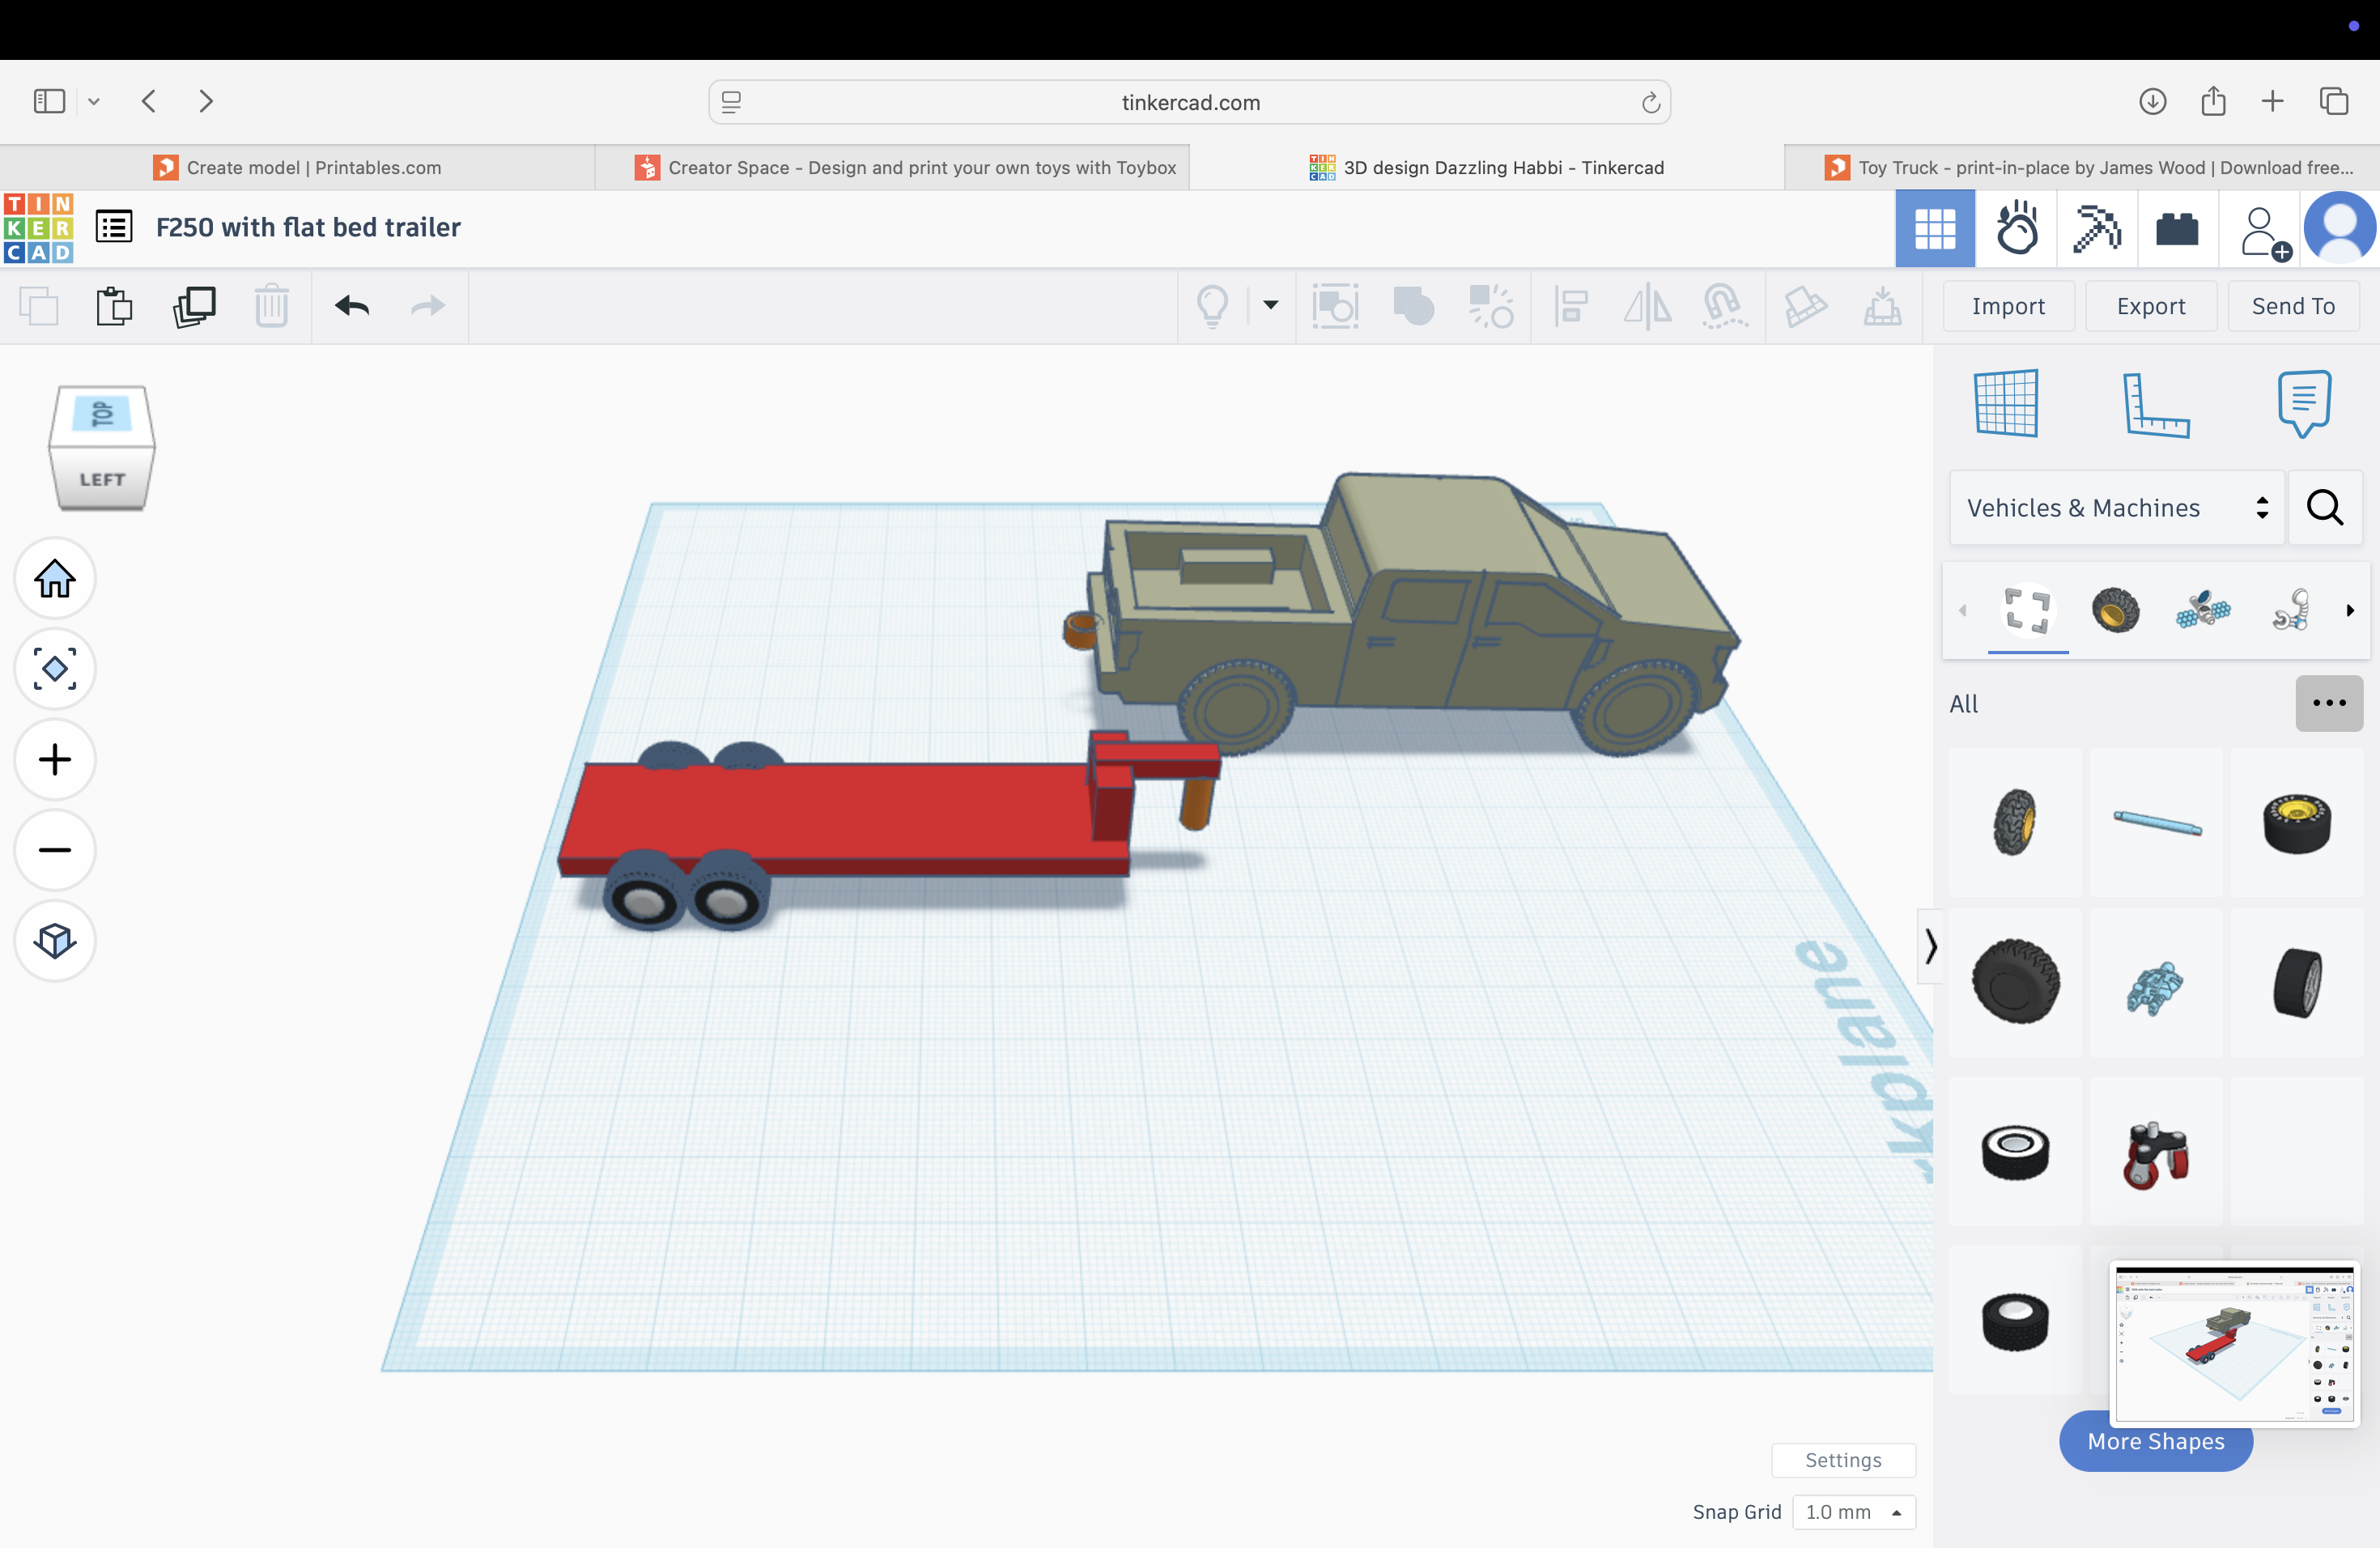Screen dimensions: 2380x1548
Task: Switch to Creator Space Toybox tab
Action: point(892,167)
